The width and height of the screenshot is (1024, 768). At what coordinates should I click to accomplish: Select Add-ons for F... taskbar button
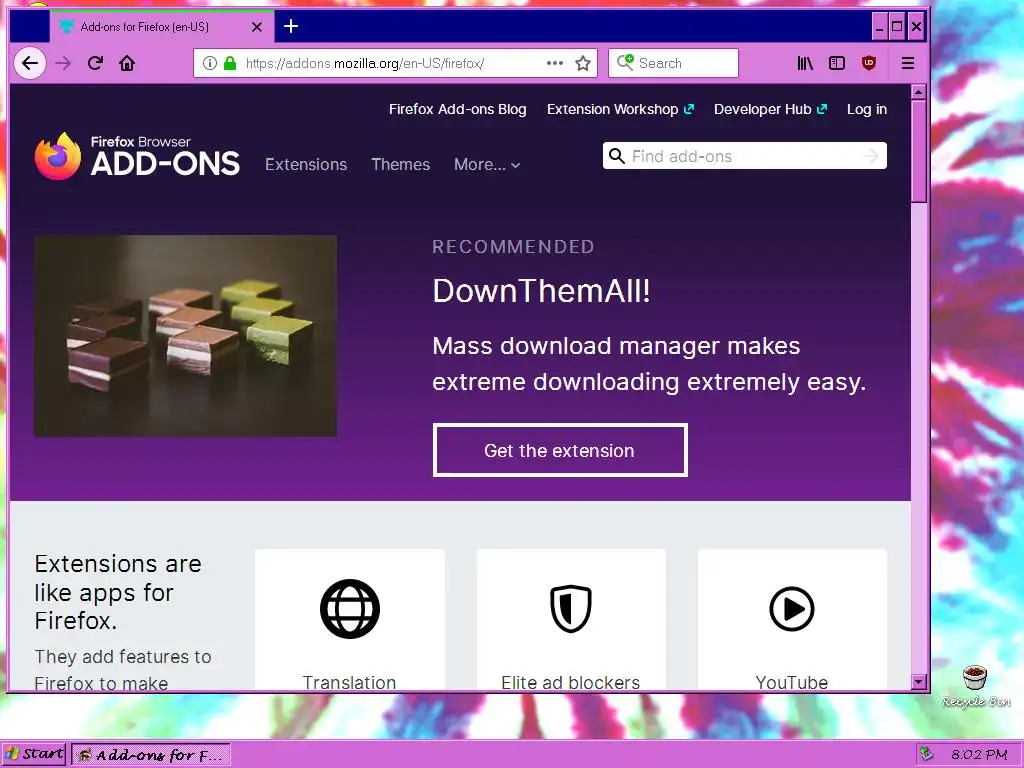point(151,754)
